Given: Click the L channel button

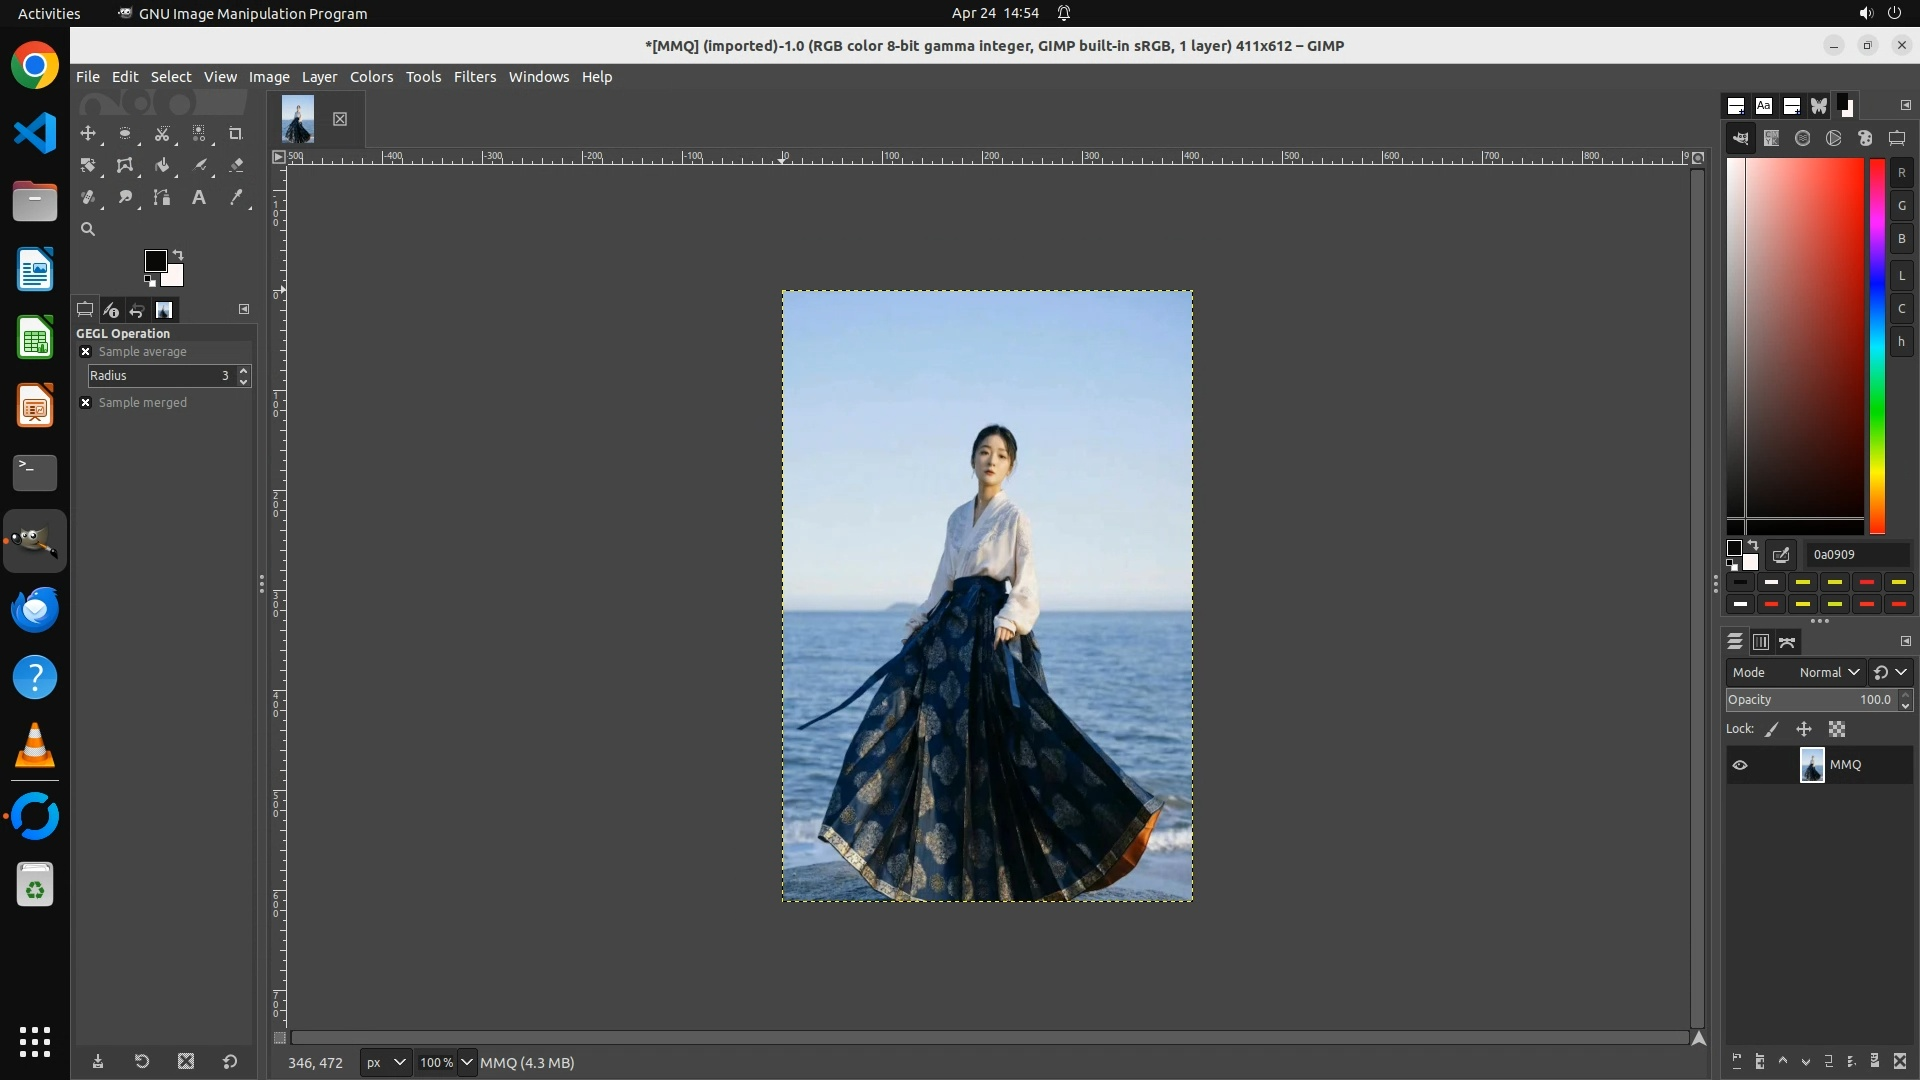Looking at the screenshot, I should [1901, 275].
